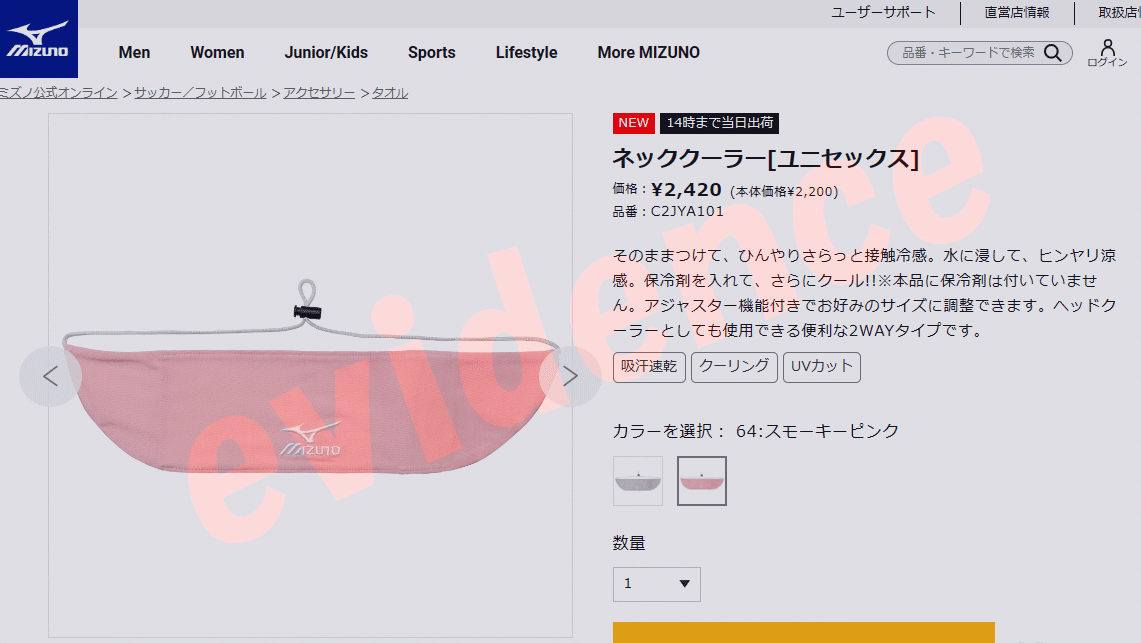Go to タオル breadcrumb
Screen dimensions: 1141x643
pyautogui.click(x=389, y=92)
